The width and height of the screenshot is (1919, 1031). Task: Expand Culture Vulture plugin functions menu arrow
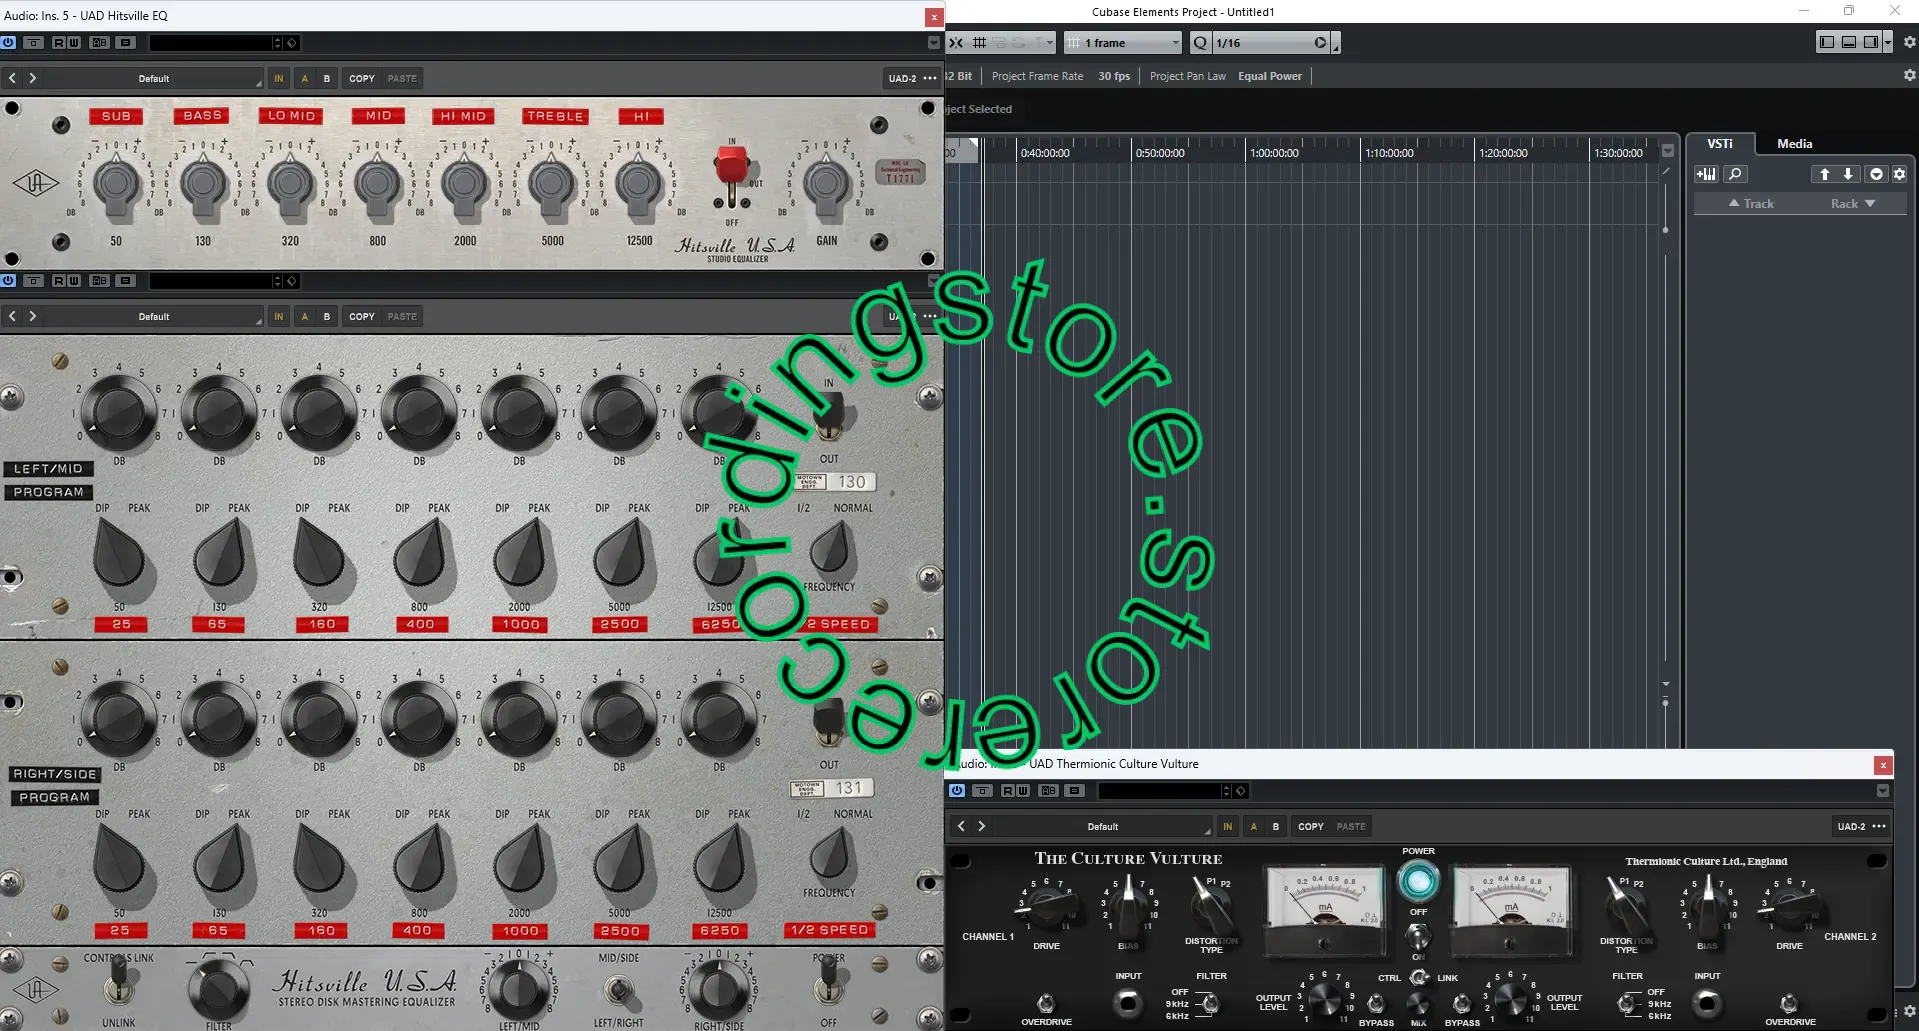pyautogui.click(x=1883, y=791)
